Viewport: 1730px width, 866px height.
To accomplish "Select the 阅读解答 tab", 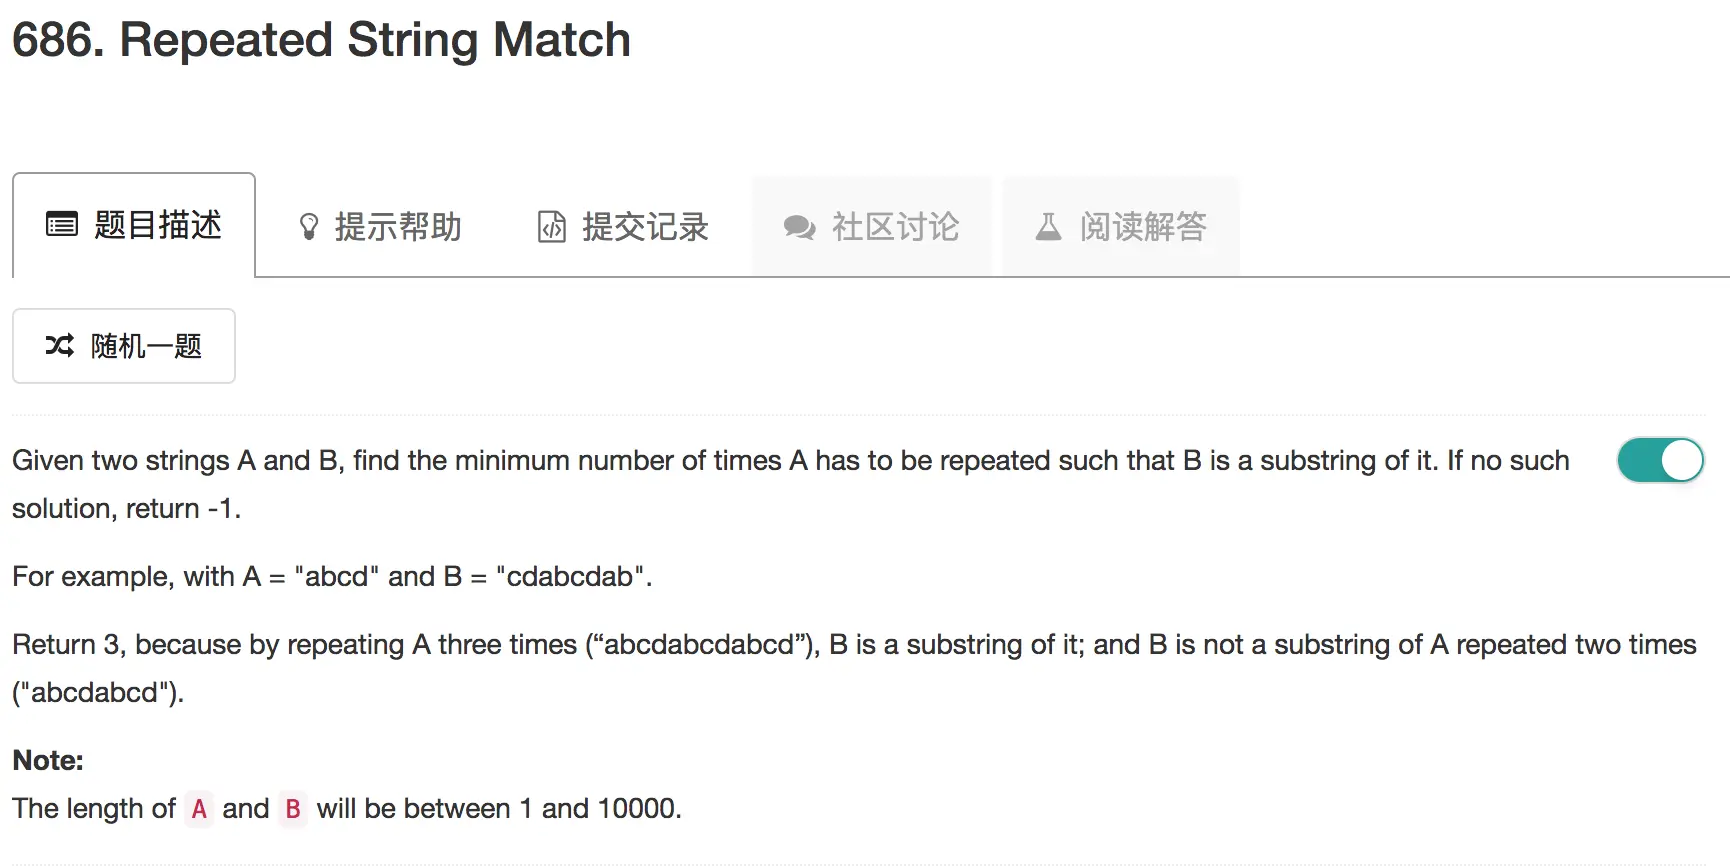I will (1143, 227).
